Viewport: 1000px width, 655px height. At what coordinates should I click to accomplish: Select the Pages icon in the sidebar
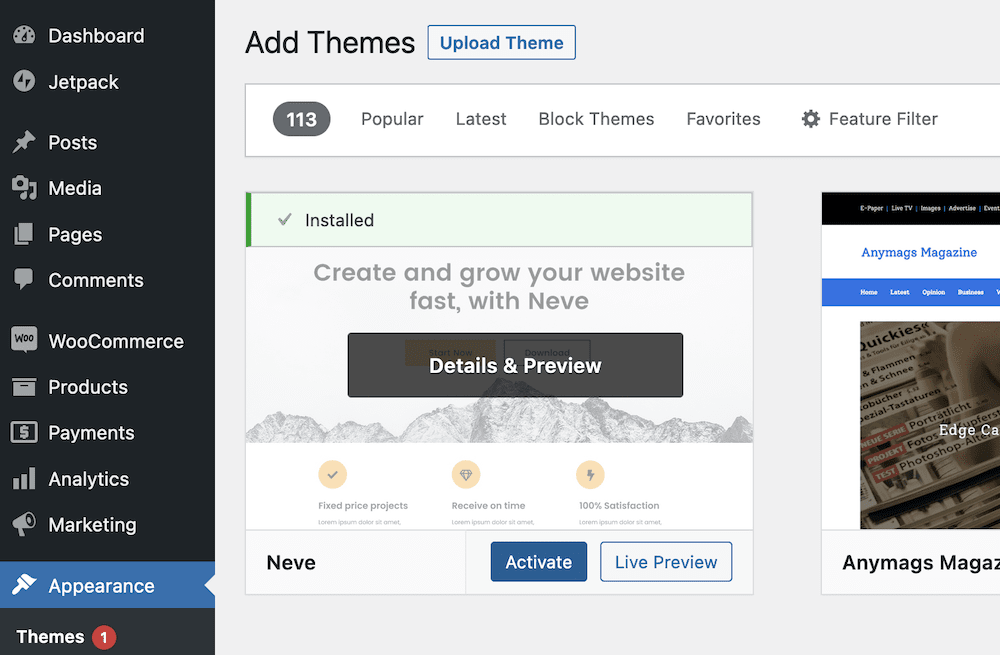pos(25,234)
